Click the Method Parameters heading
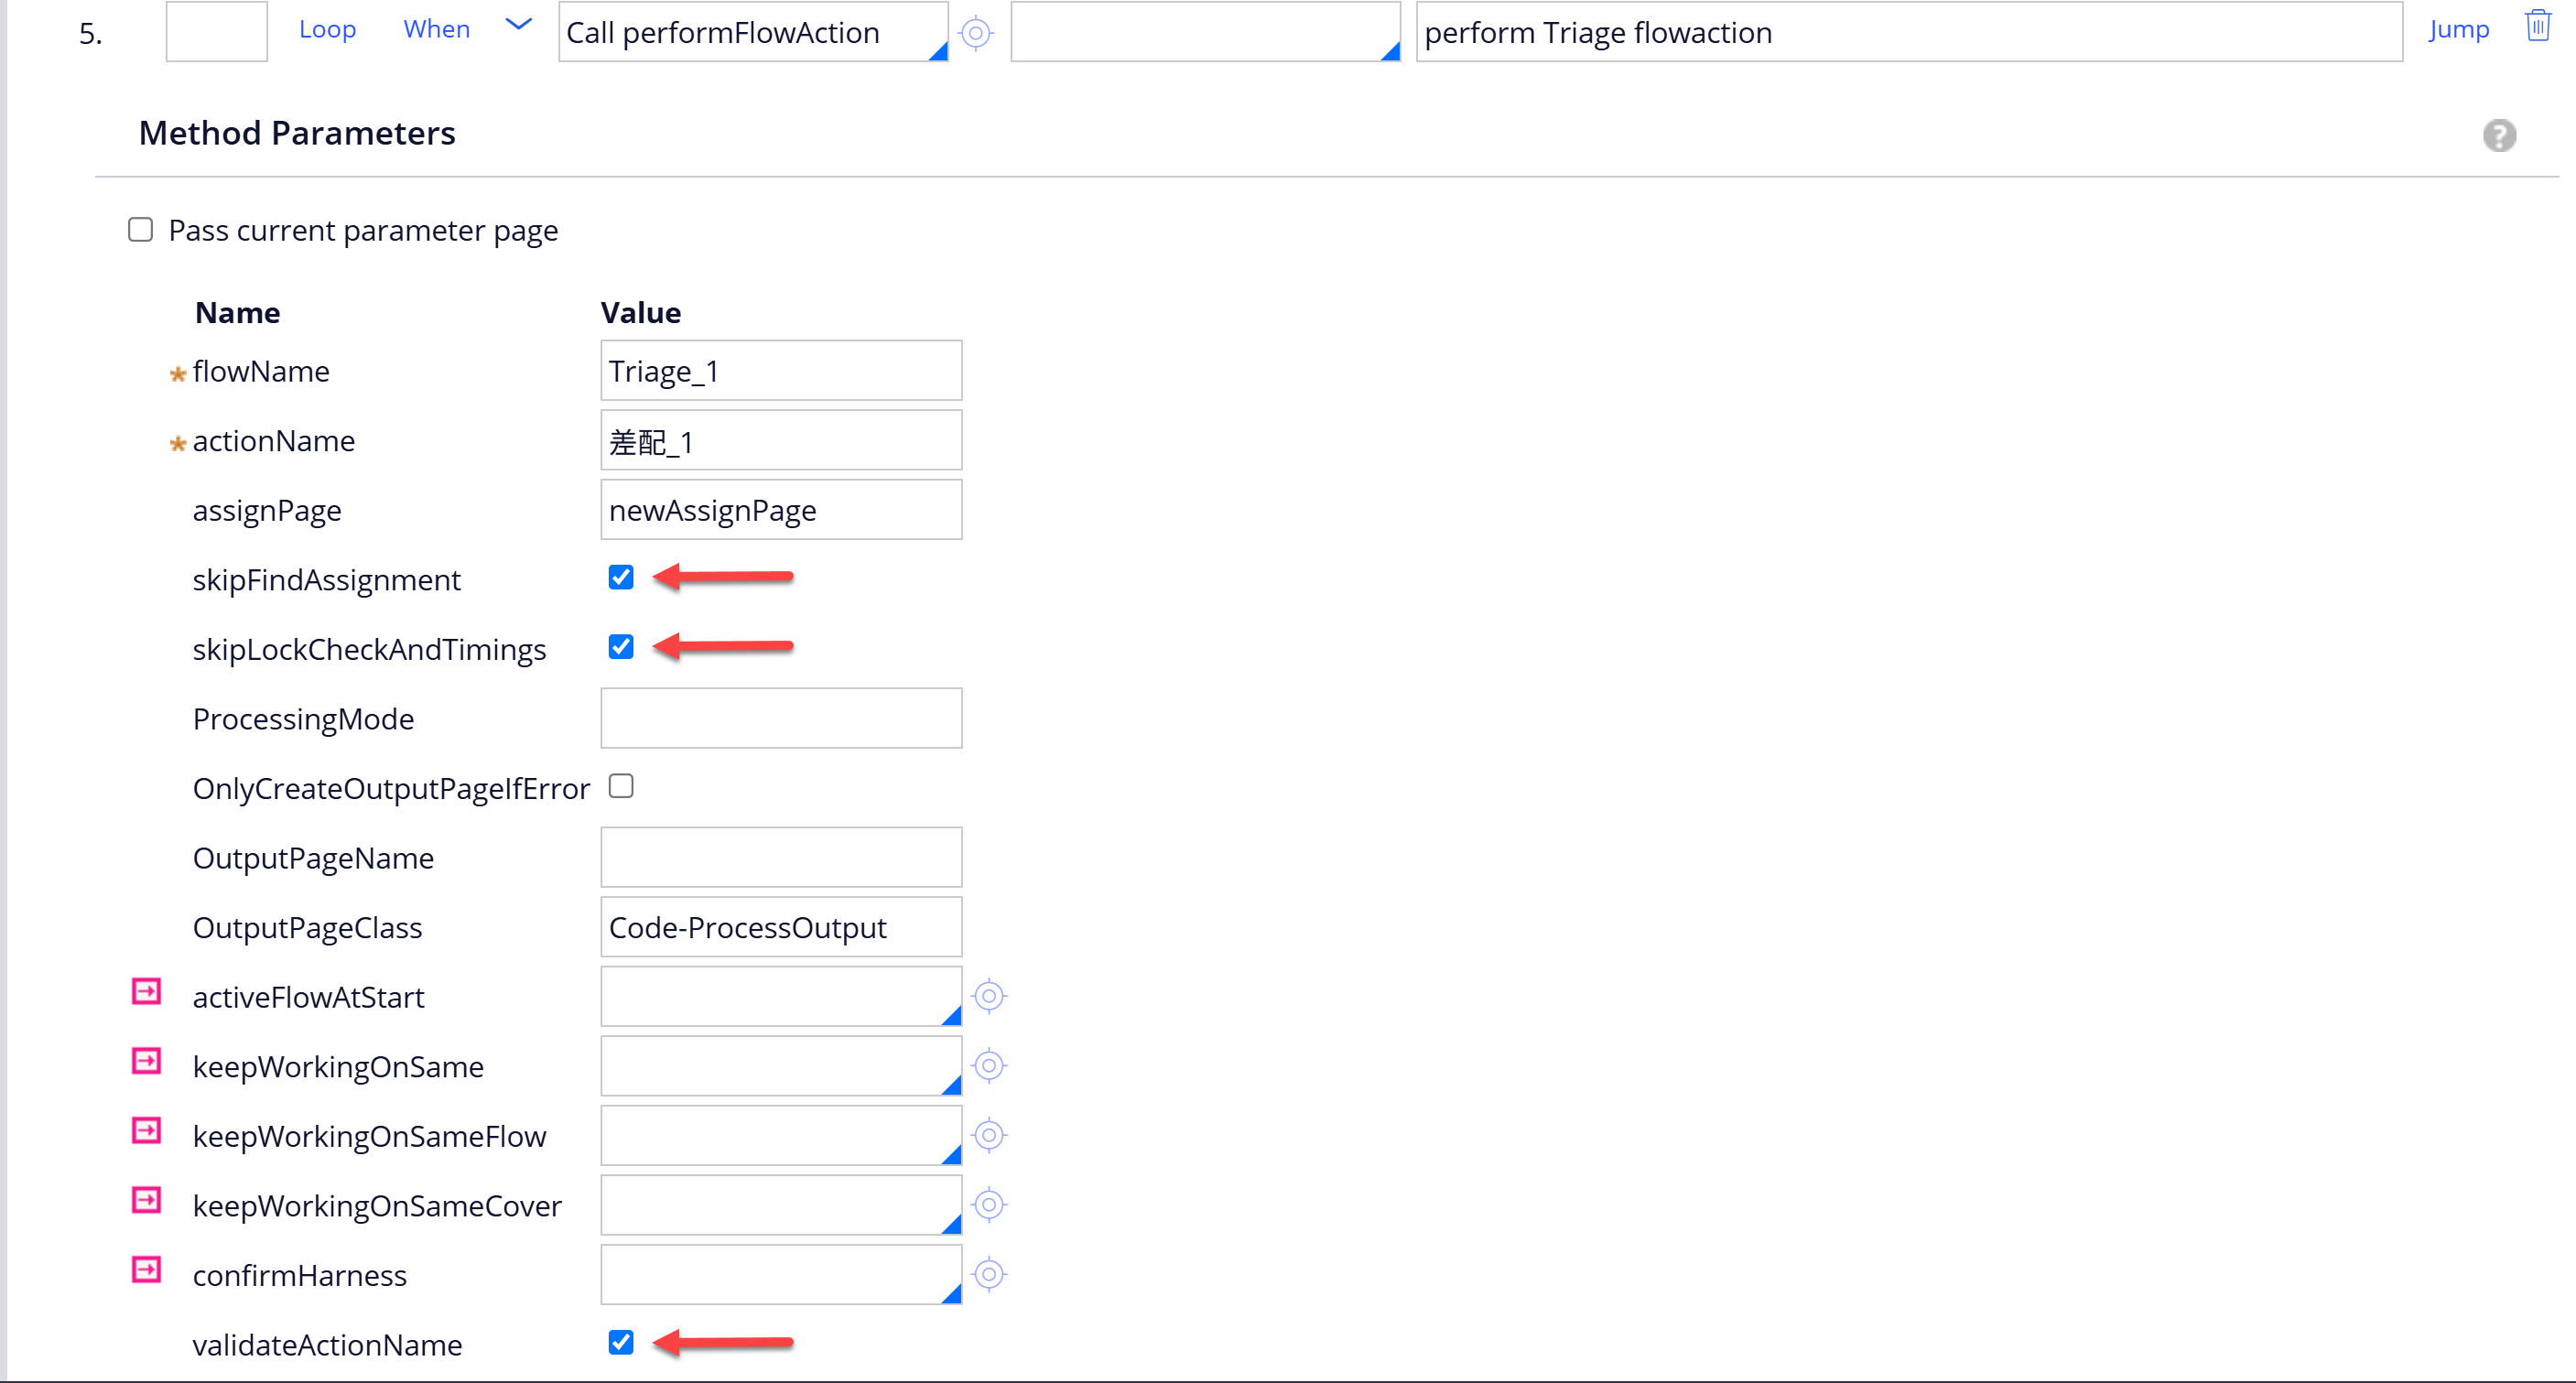This screenshot has width=2576, height=1383. coord(297,133)
